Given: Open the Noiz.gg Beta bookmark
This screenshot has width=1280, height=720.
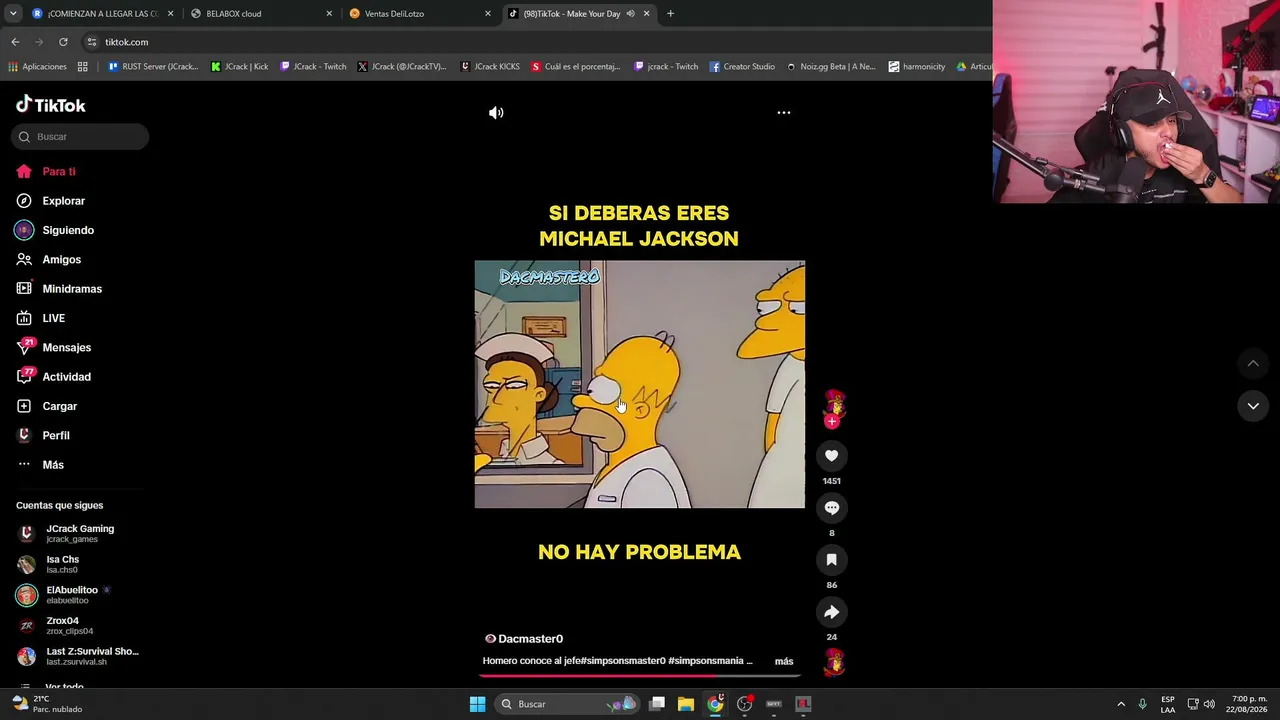Looking at the screenshot, I should (831, 67).
